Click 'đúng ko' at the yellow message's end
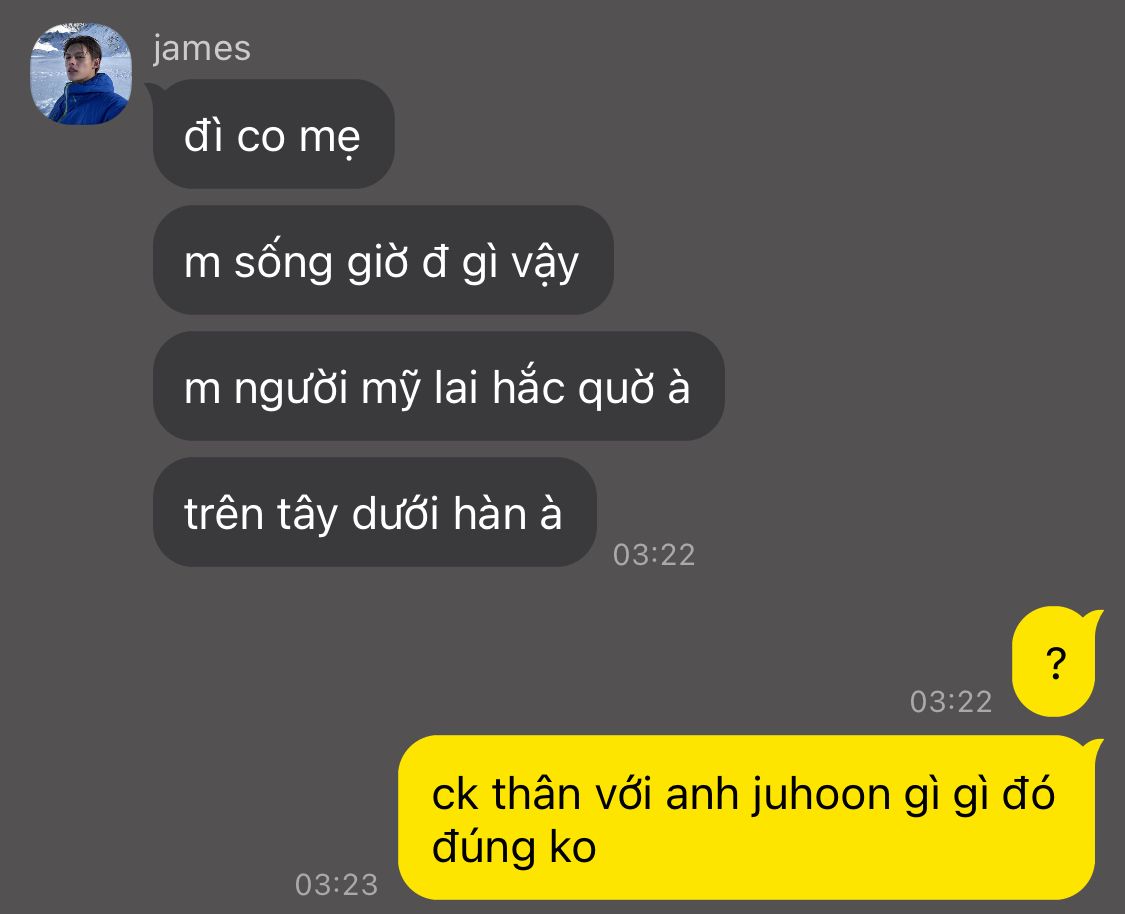The image size is (1125, 914). tap(514, 847)
